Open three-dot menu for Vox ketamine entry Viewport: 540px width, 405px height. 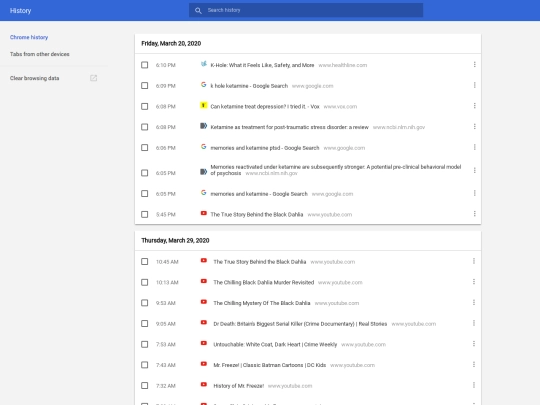475,106
